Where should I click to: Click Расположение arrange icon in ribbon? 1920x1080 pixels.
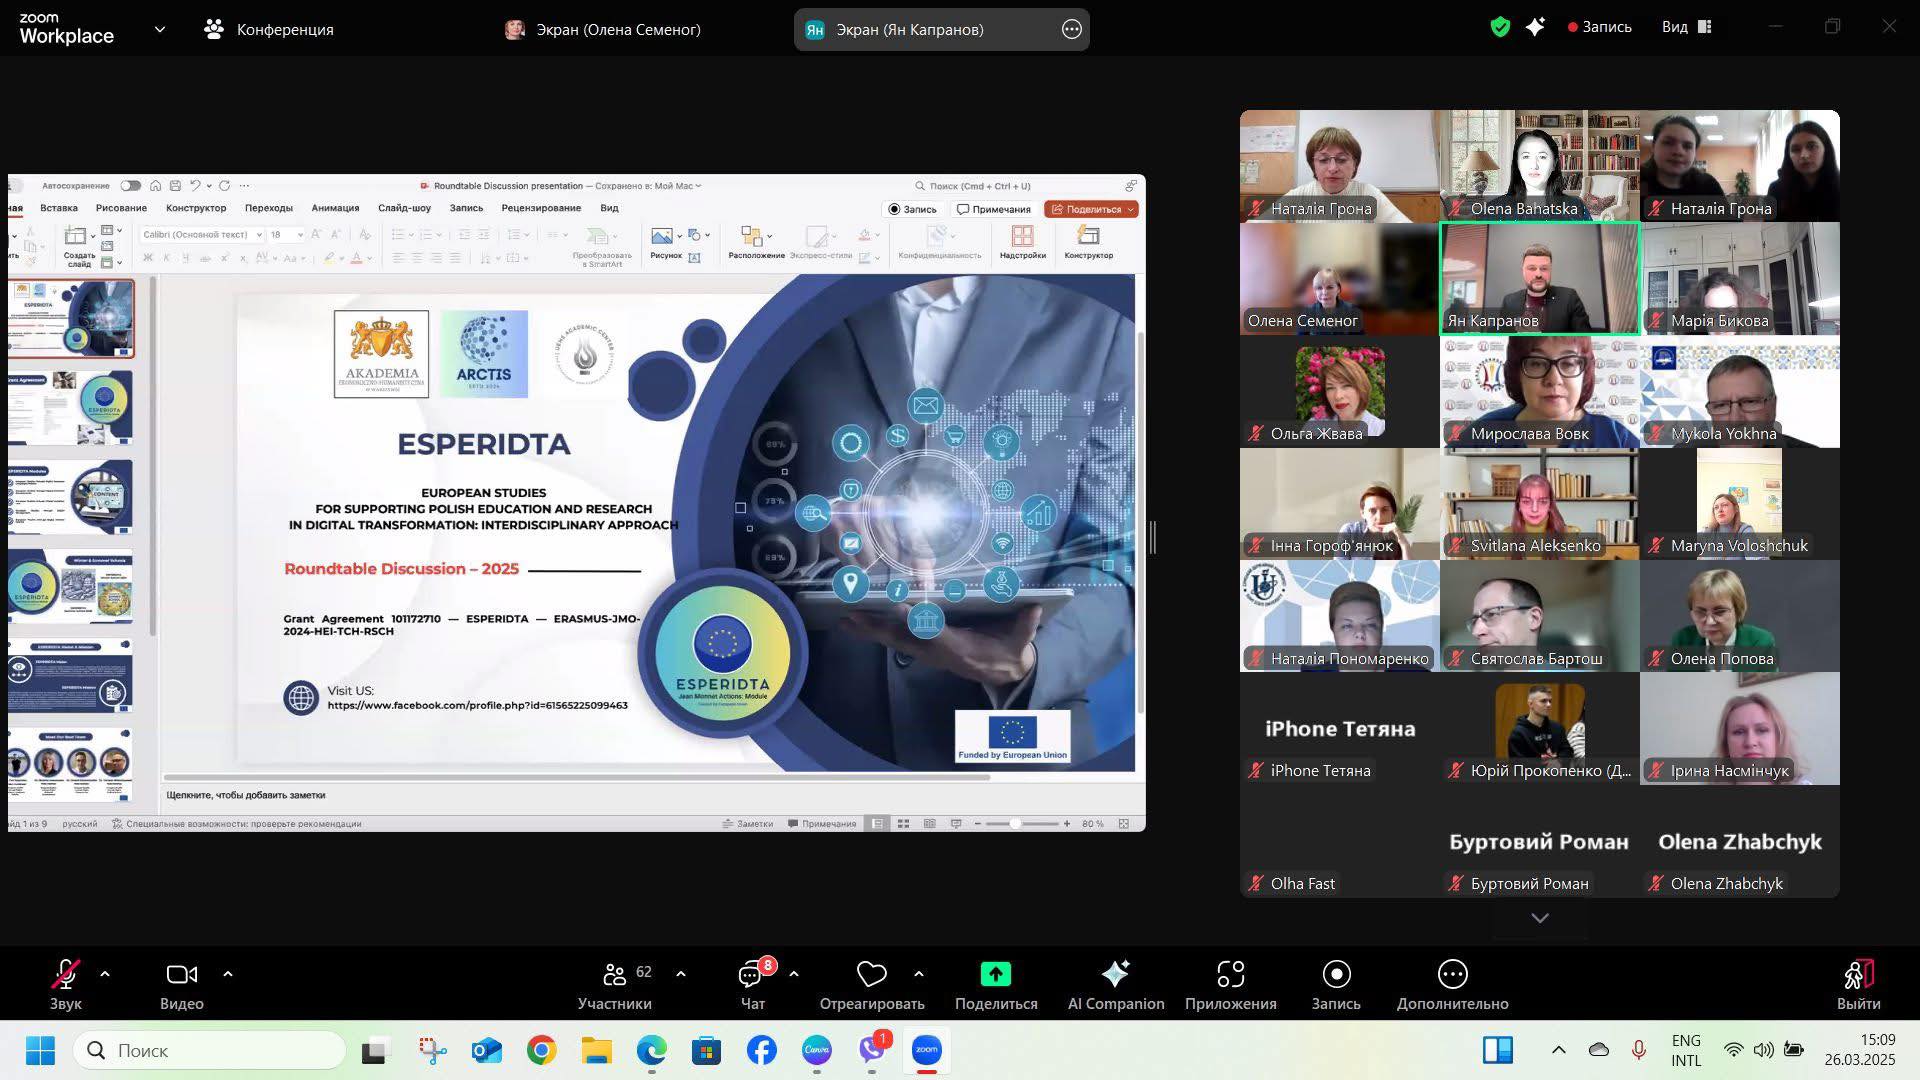[752, 236]
